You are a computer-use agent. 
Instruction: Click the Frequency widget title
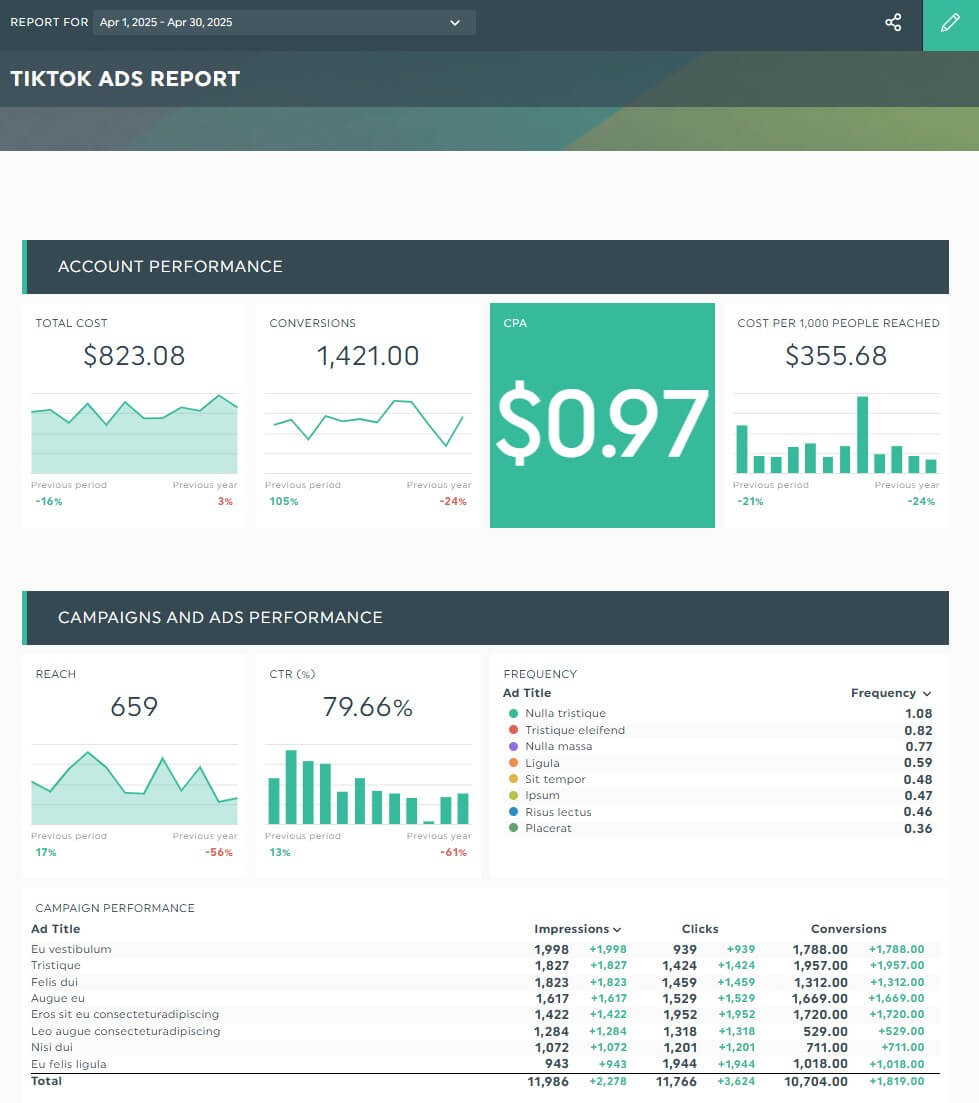pos(540,674)
